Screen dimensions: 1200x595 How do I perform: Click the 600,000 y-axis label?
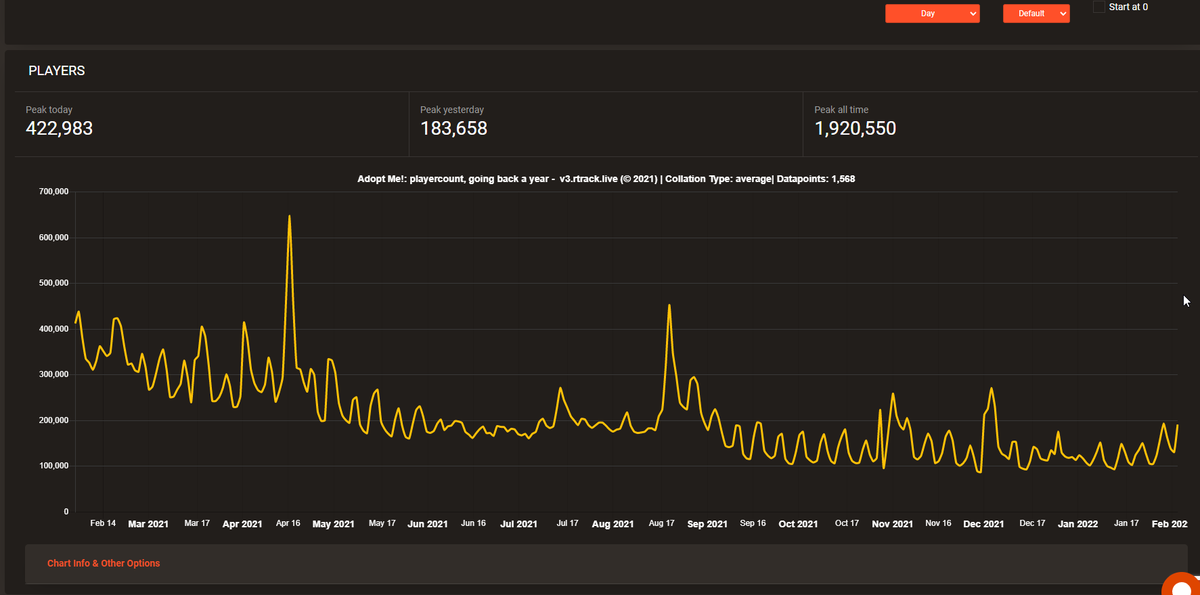click(53, 238)
